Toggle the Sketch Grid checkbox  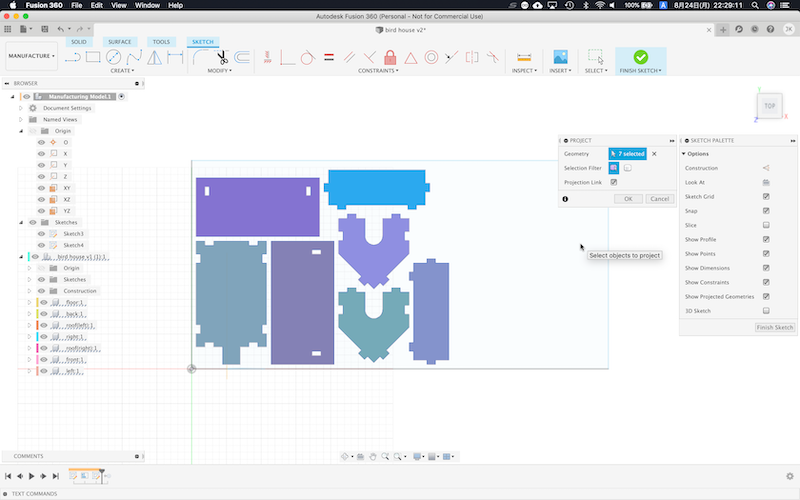coord(766,196)
